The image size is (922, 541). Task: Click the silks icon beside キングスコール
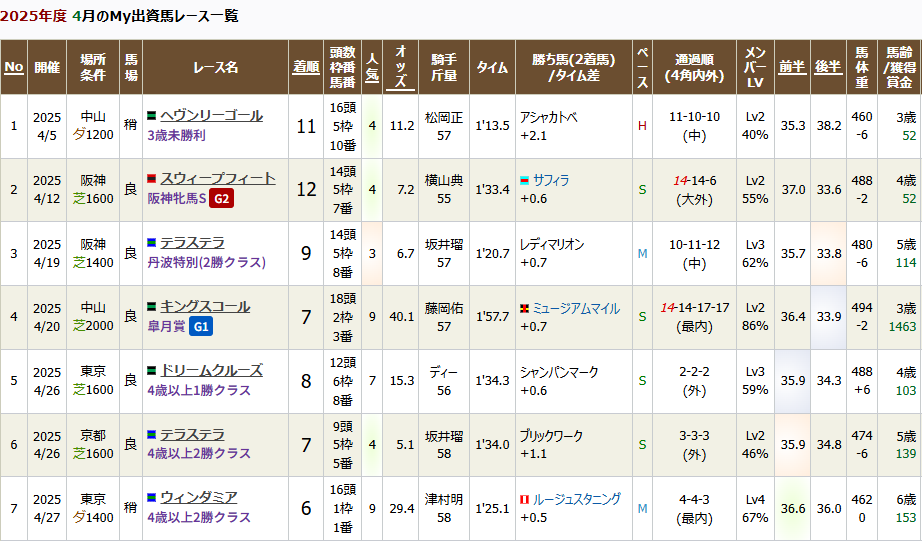(151, 308)
